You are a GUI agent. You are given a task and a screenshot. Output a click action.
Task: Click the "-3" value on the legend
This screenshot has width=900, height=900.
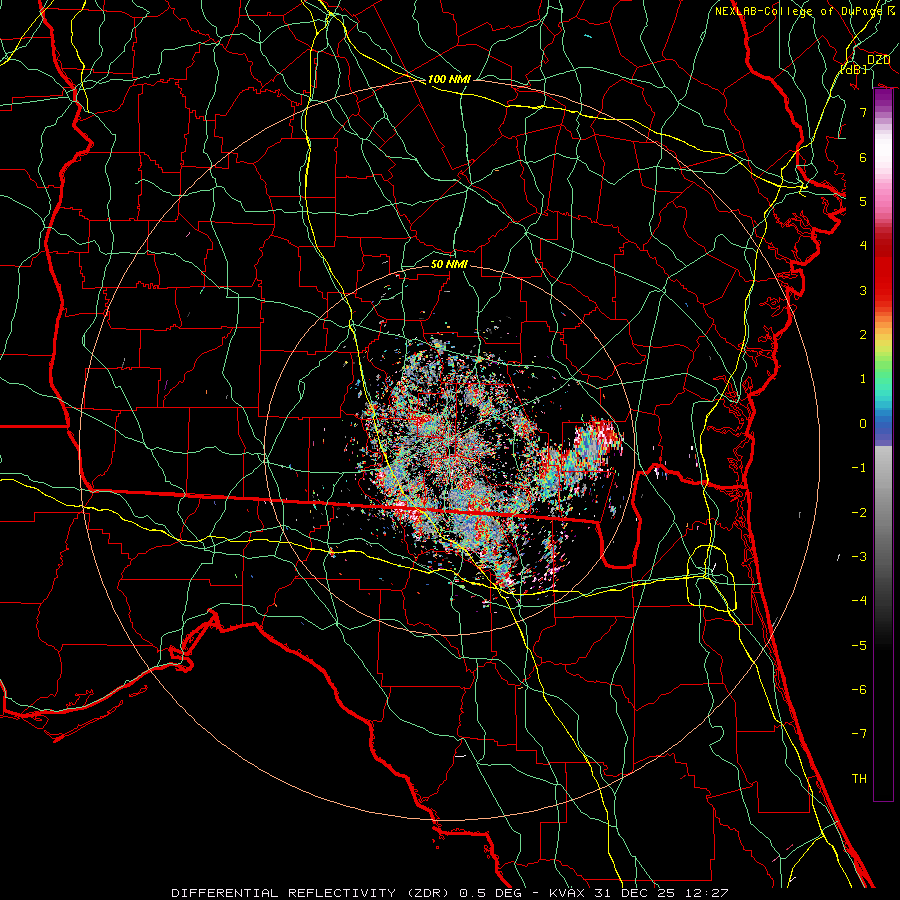tap(859, 557)
